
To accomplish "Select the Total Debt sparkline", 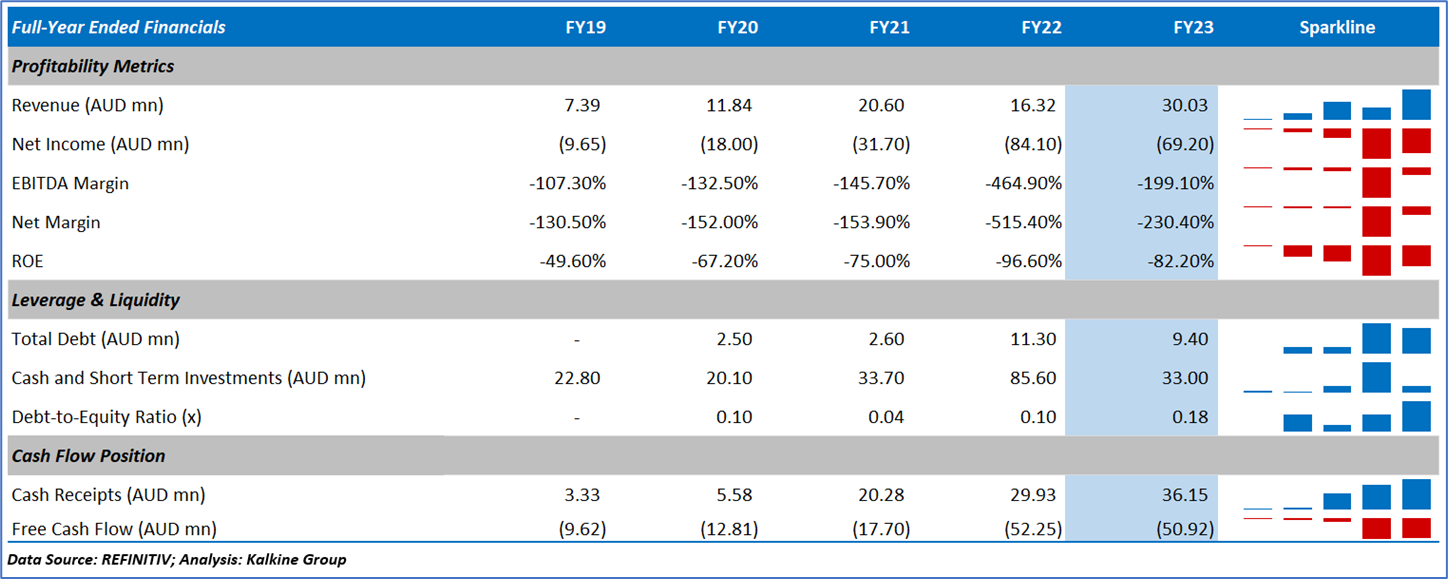I will pos(1337,339).
